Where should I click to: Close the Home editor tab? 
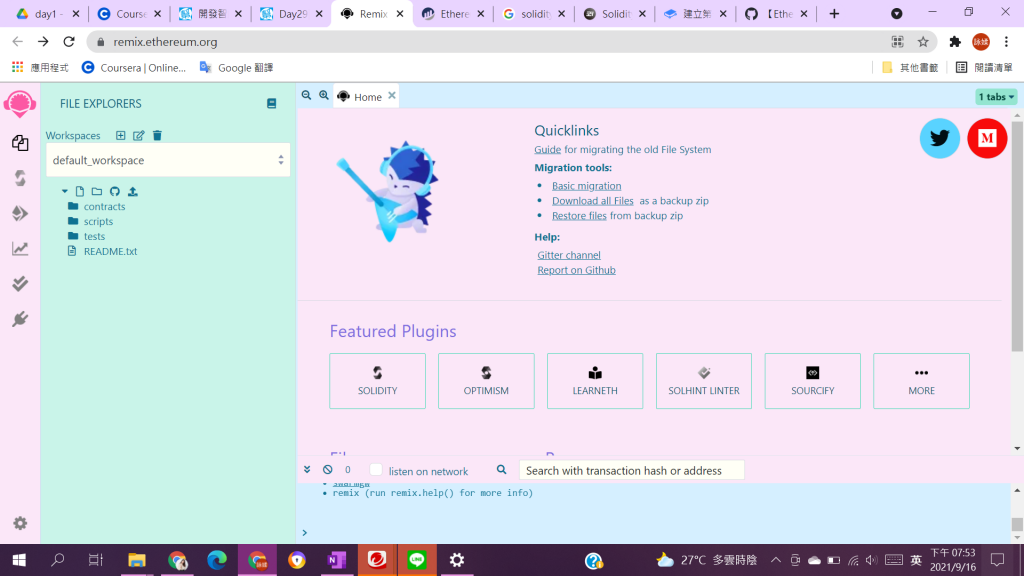(392, 95)
